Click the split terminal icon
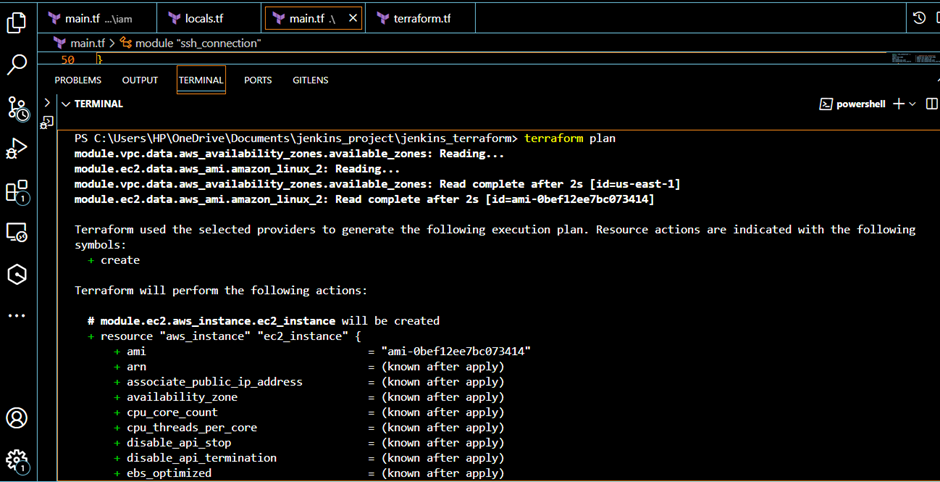Screen dimensions: 940x482 click(931, 104)
